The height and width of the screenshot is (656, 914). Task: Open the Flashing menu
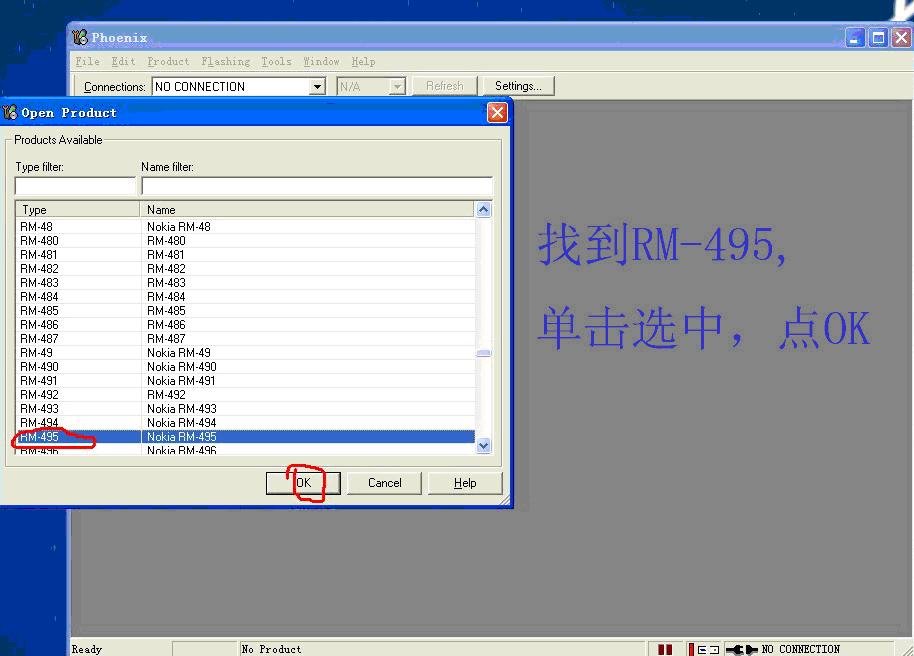(x=225, y=61)
